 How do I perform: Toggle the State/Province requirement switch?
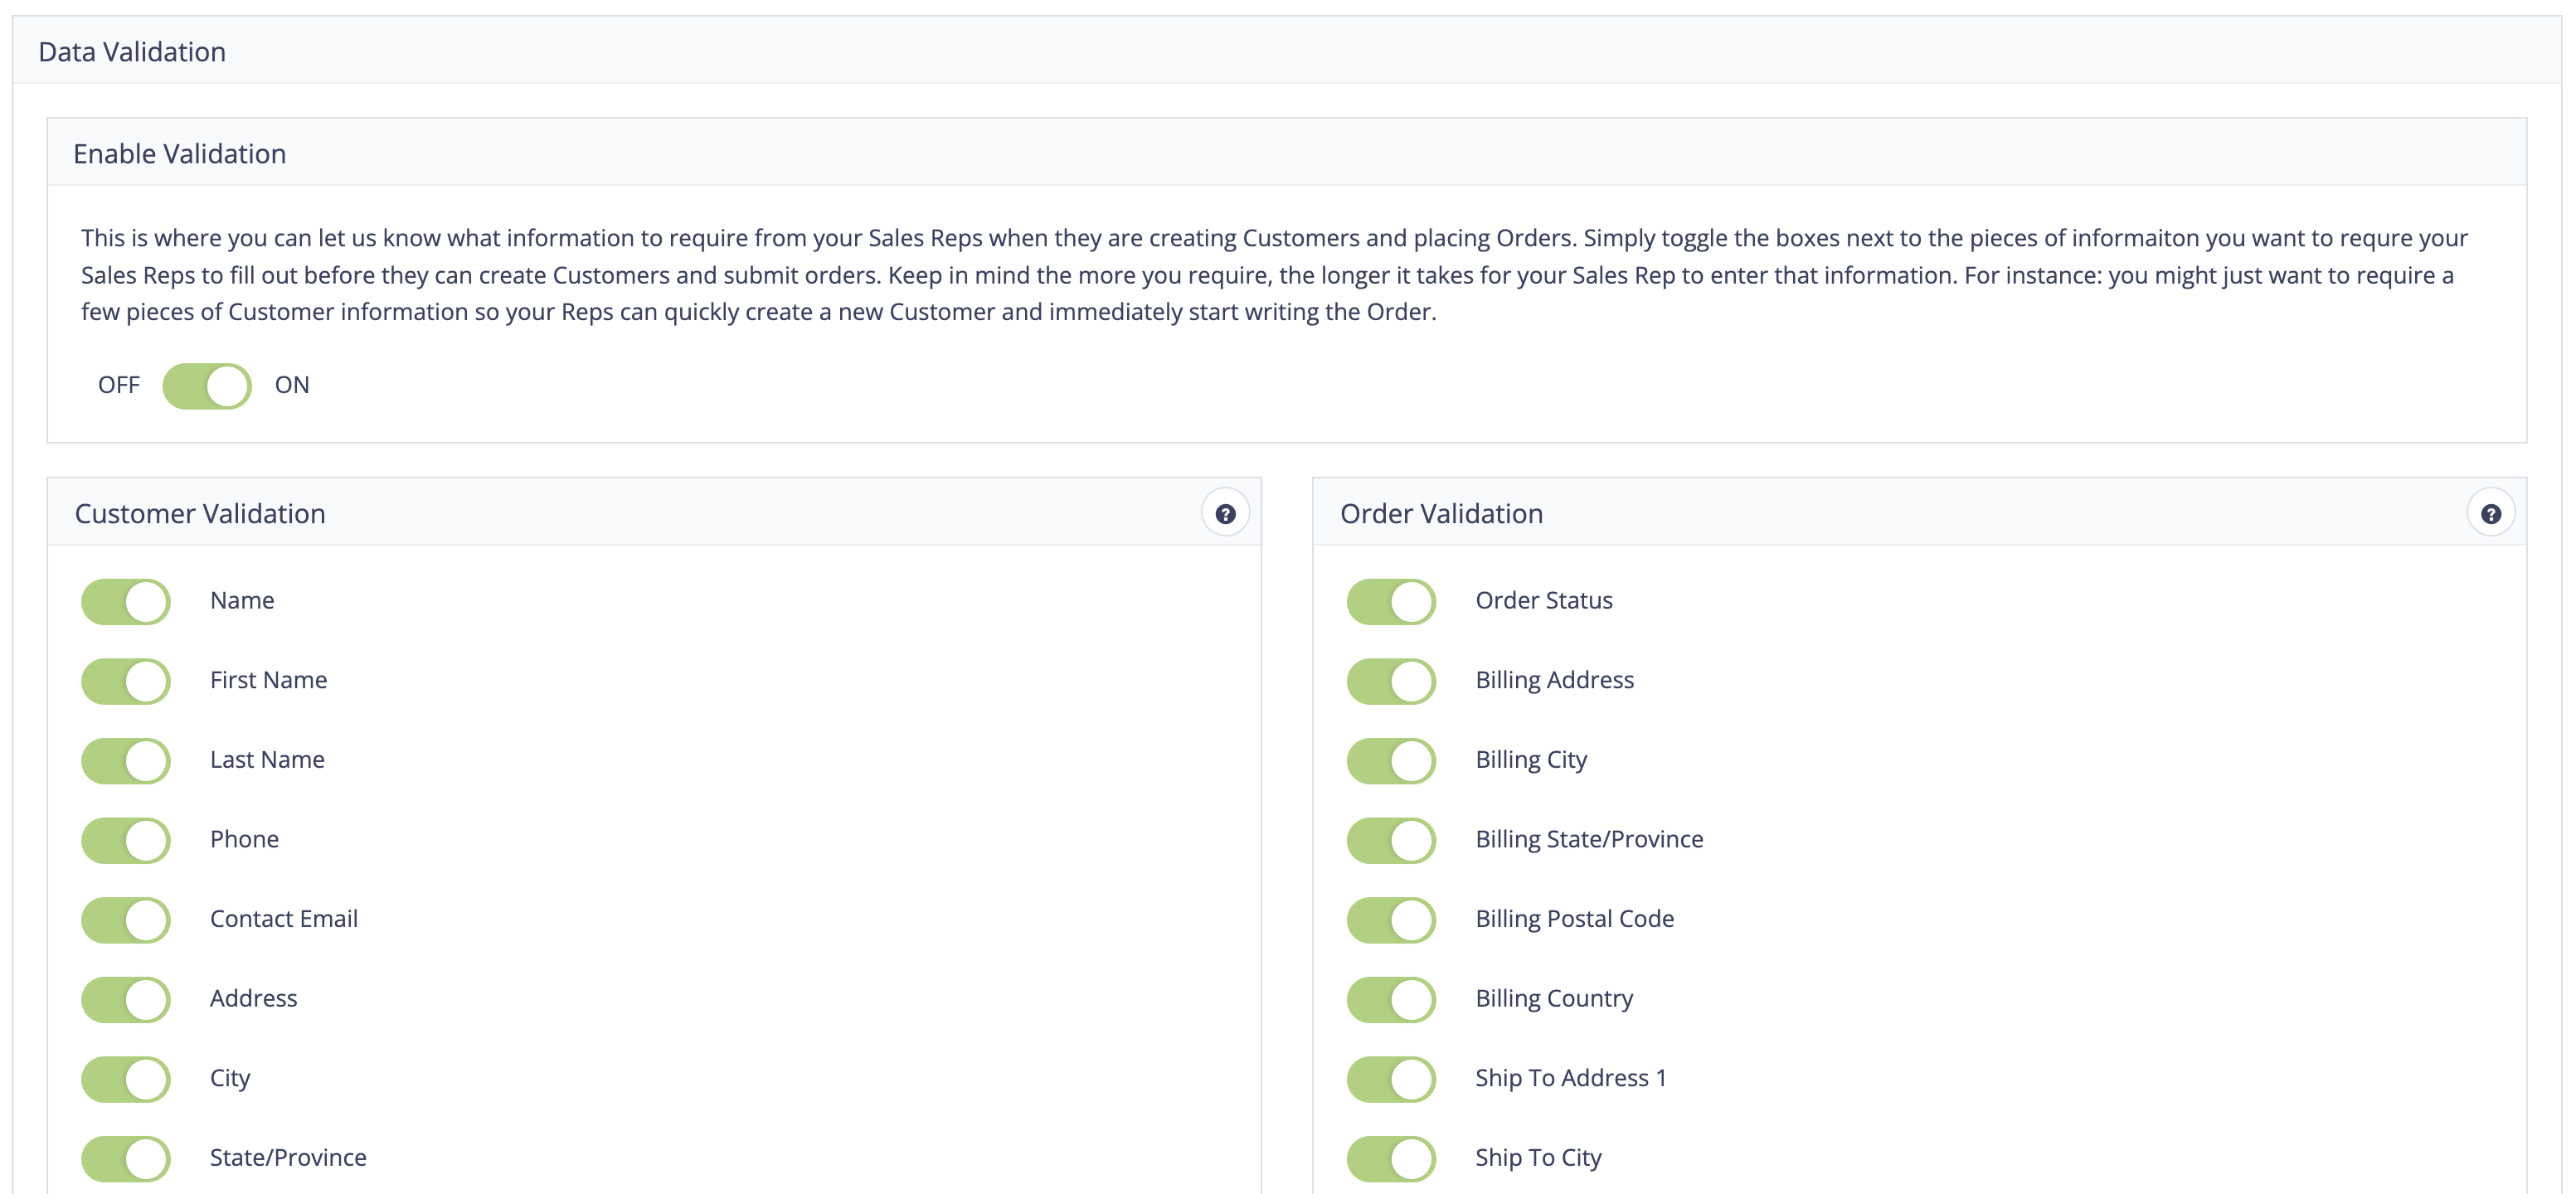click(126, 1159)
